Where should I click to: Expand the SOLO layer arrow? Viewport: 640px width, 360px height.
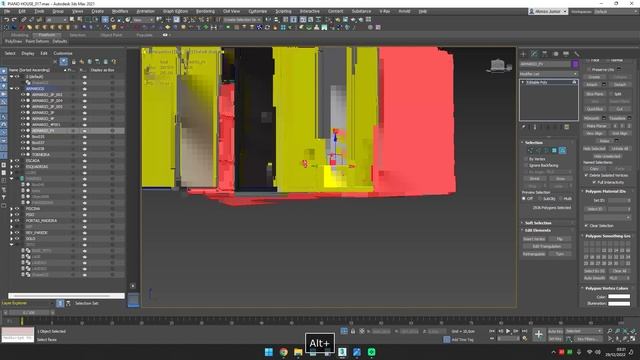coord(11,239)
